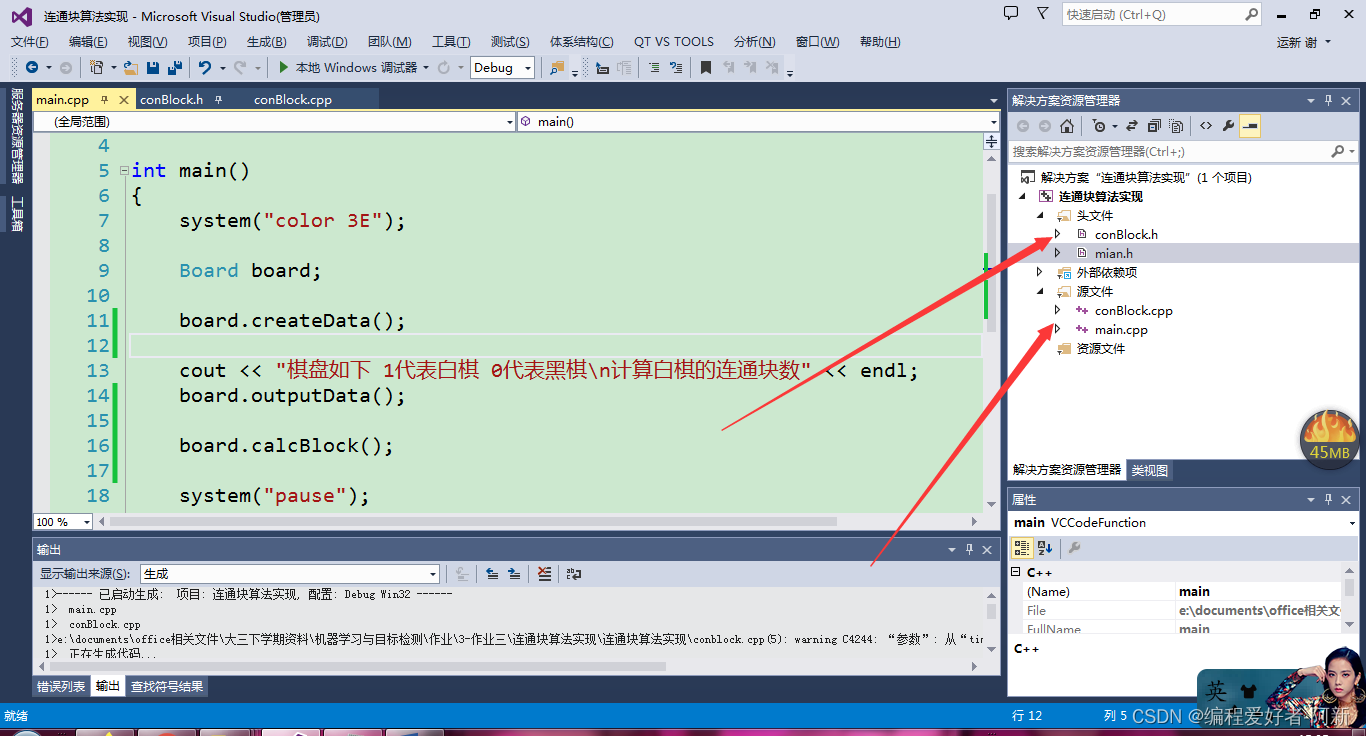Switch to the conBlock.cpp editor tab
Viewport: 1366px width, 736px height.
[293, 100]
